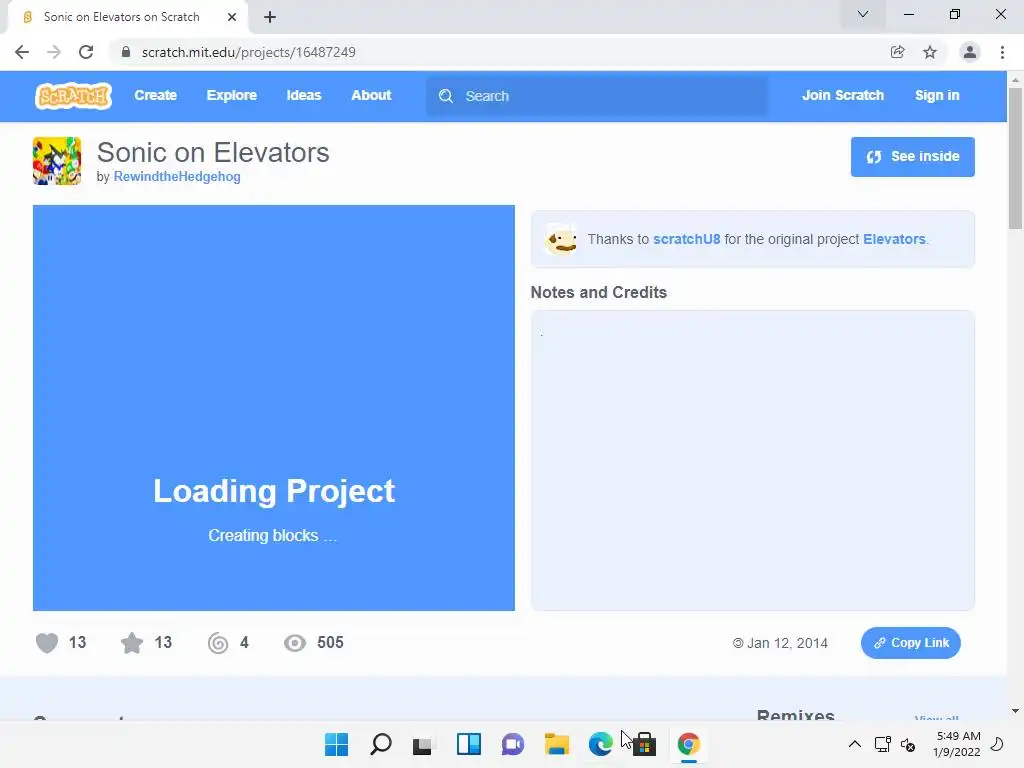Open the original Elevators project link

(x=894, y=239)
